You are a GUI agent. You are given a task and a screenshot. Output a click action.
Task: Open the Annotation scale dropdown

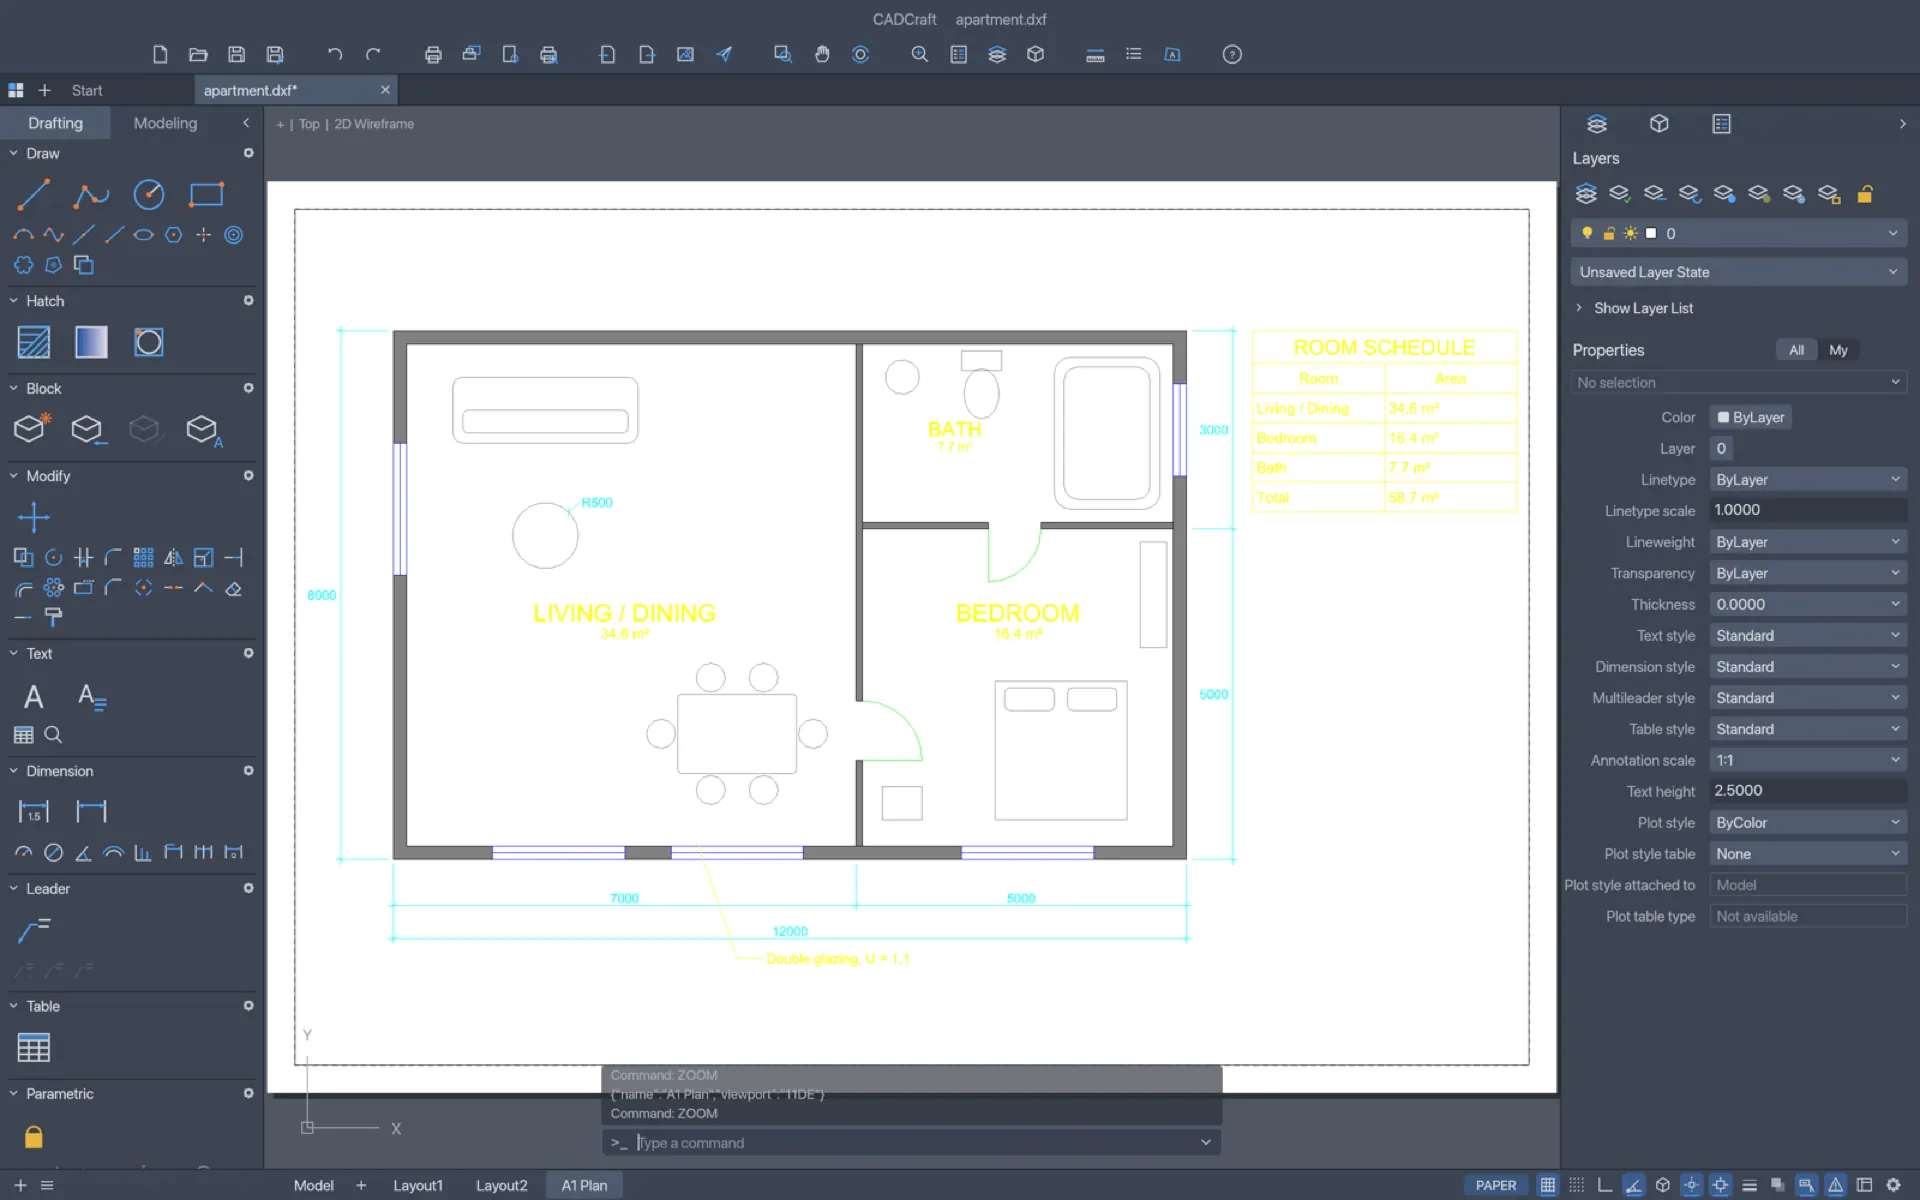[x=1808, y=760]
